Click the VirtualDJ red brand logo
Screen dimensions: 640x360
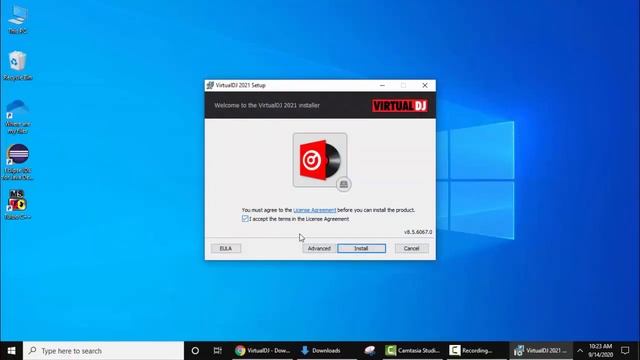(400, 106)
